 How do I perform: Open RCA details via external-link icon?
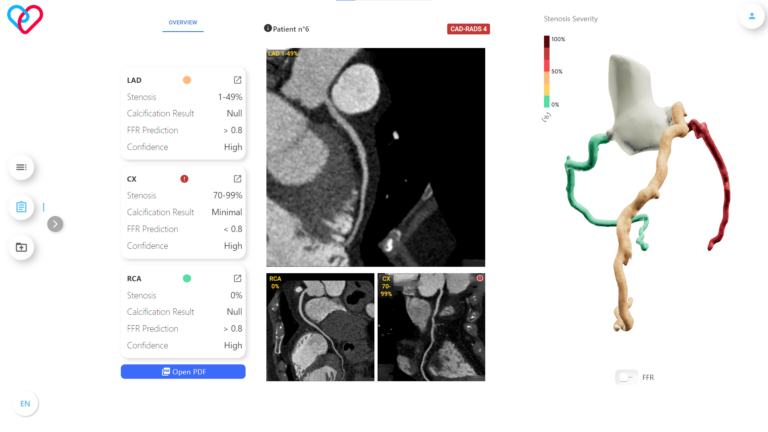tap(238, 278)
